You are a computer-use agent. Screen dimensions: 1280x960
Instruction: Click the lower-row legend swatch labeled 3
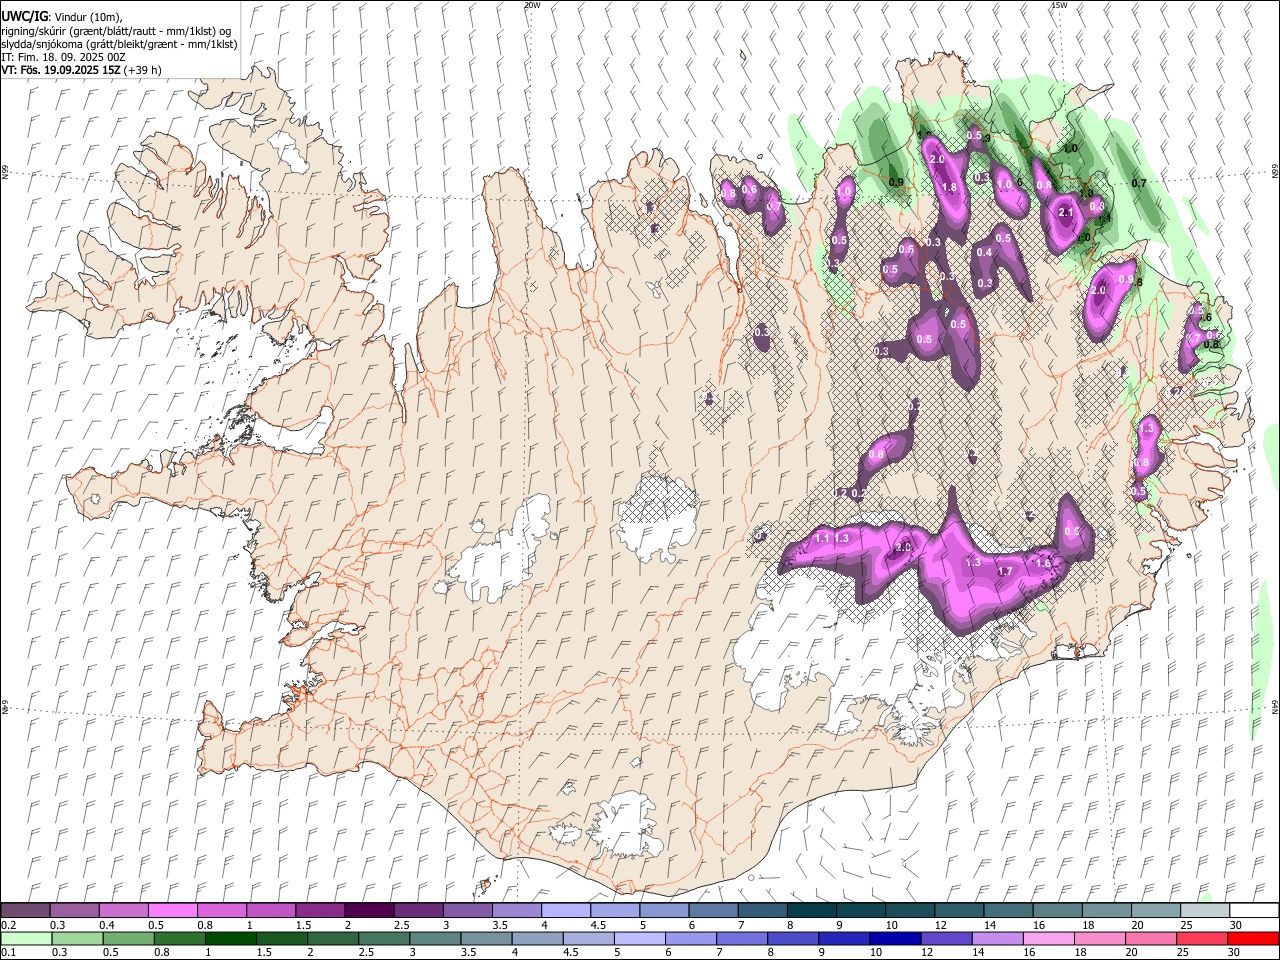[435, 939]
